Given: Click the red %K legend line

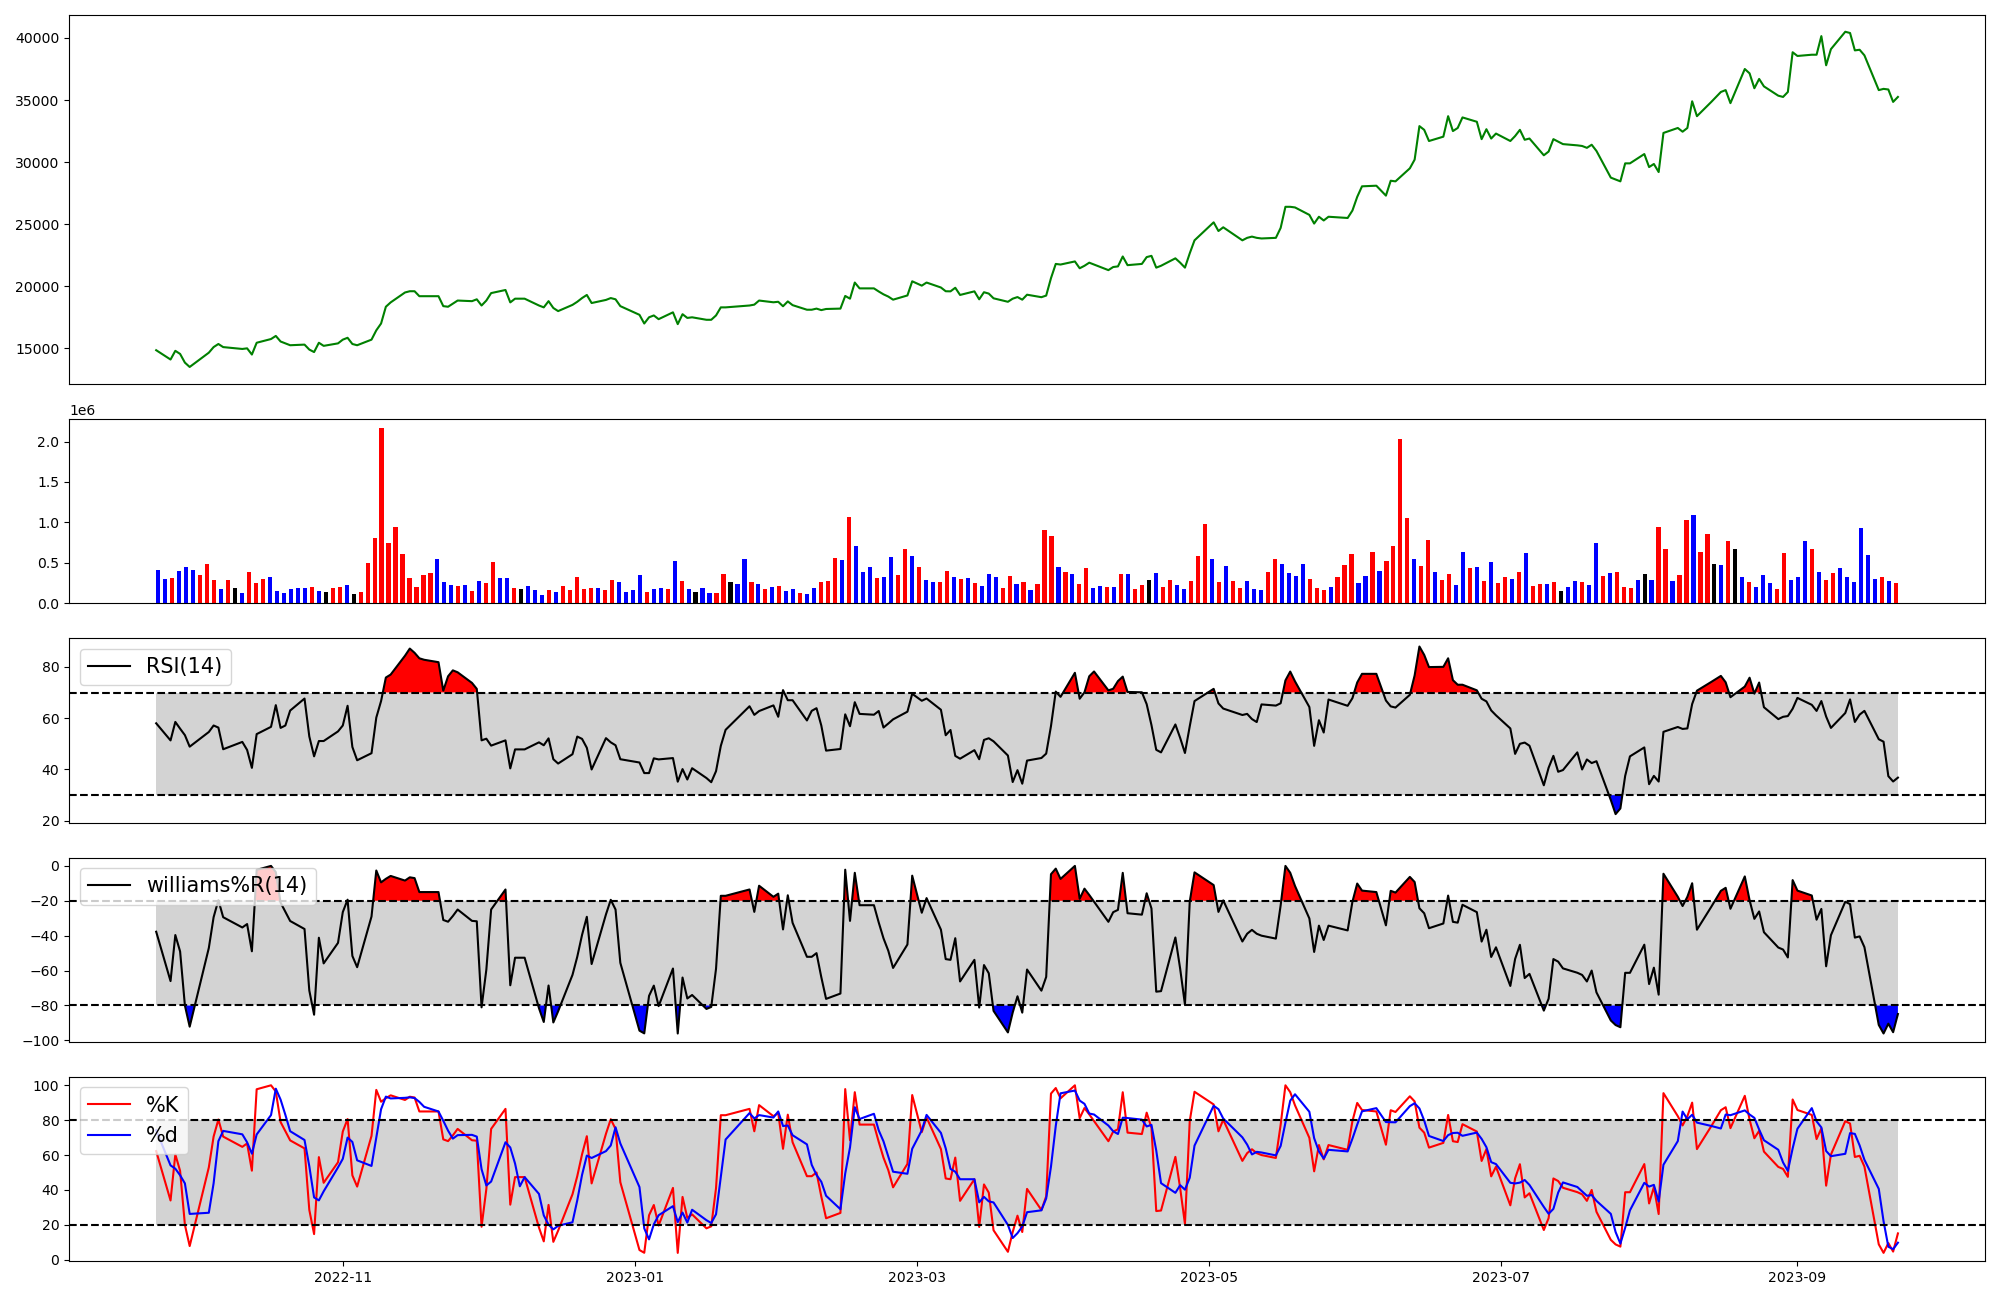Looking at the screenshot, I should pyautogui.click(x=109, y=1105).
